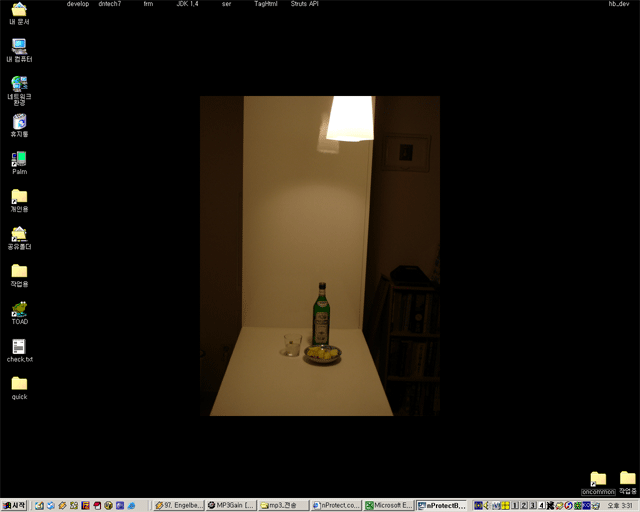Viewport: 640px width, 512px height.
Task: Switch to the MP3Gain taskbar window
Action: 230,505
